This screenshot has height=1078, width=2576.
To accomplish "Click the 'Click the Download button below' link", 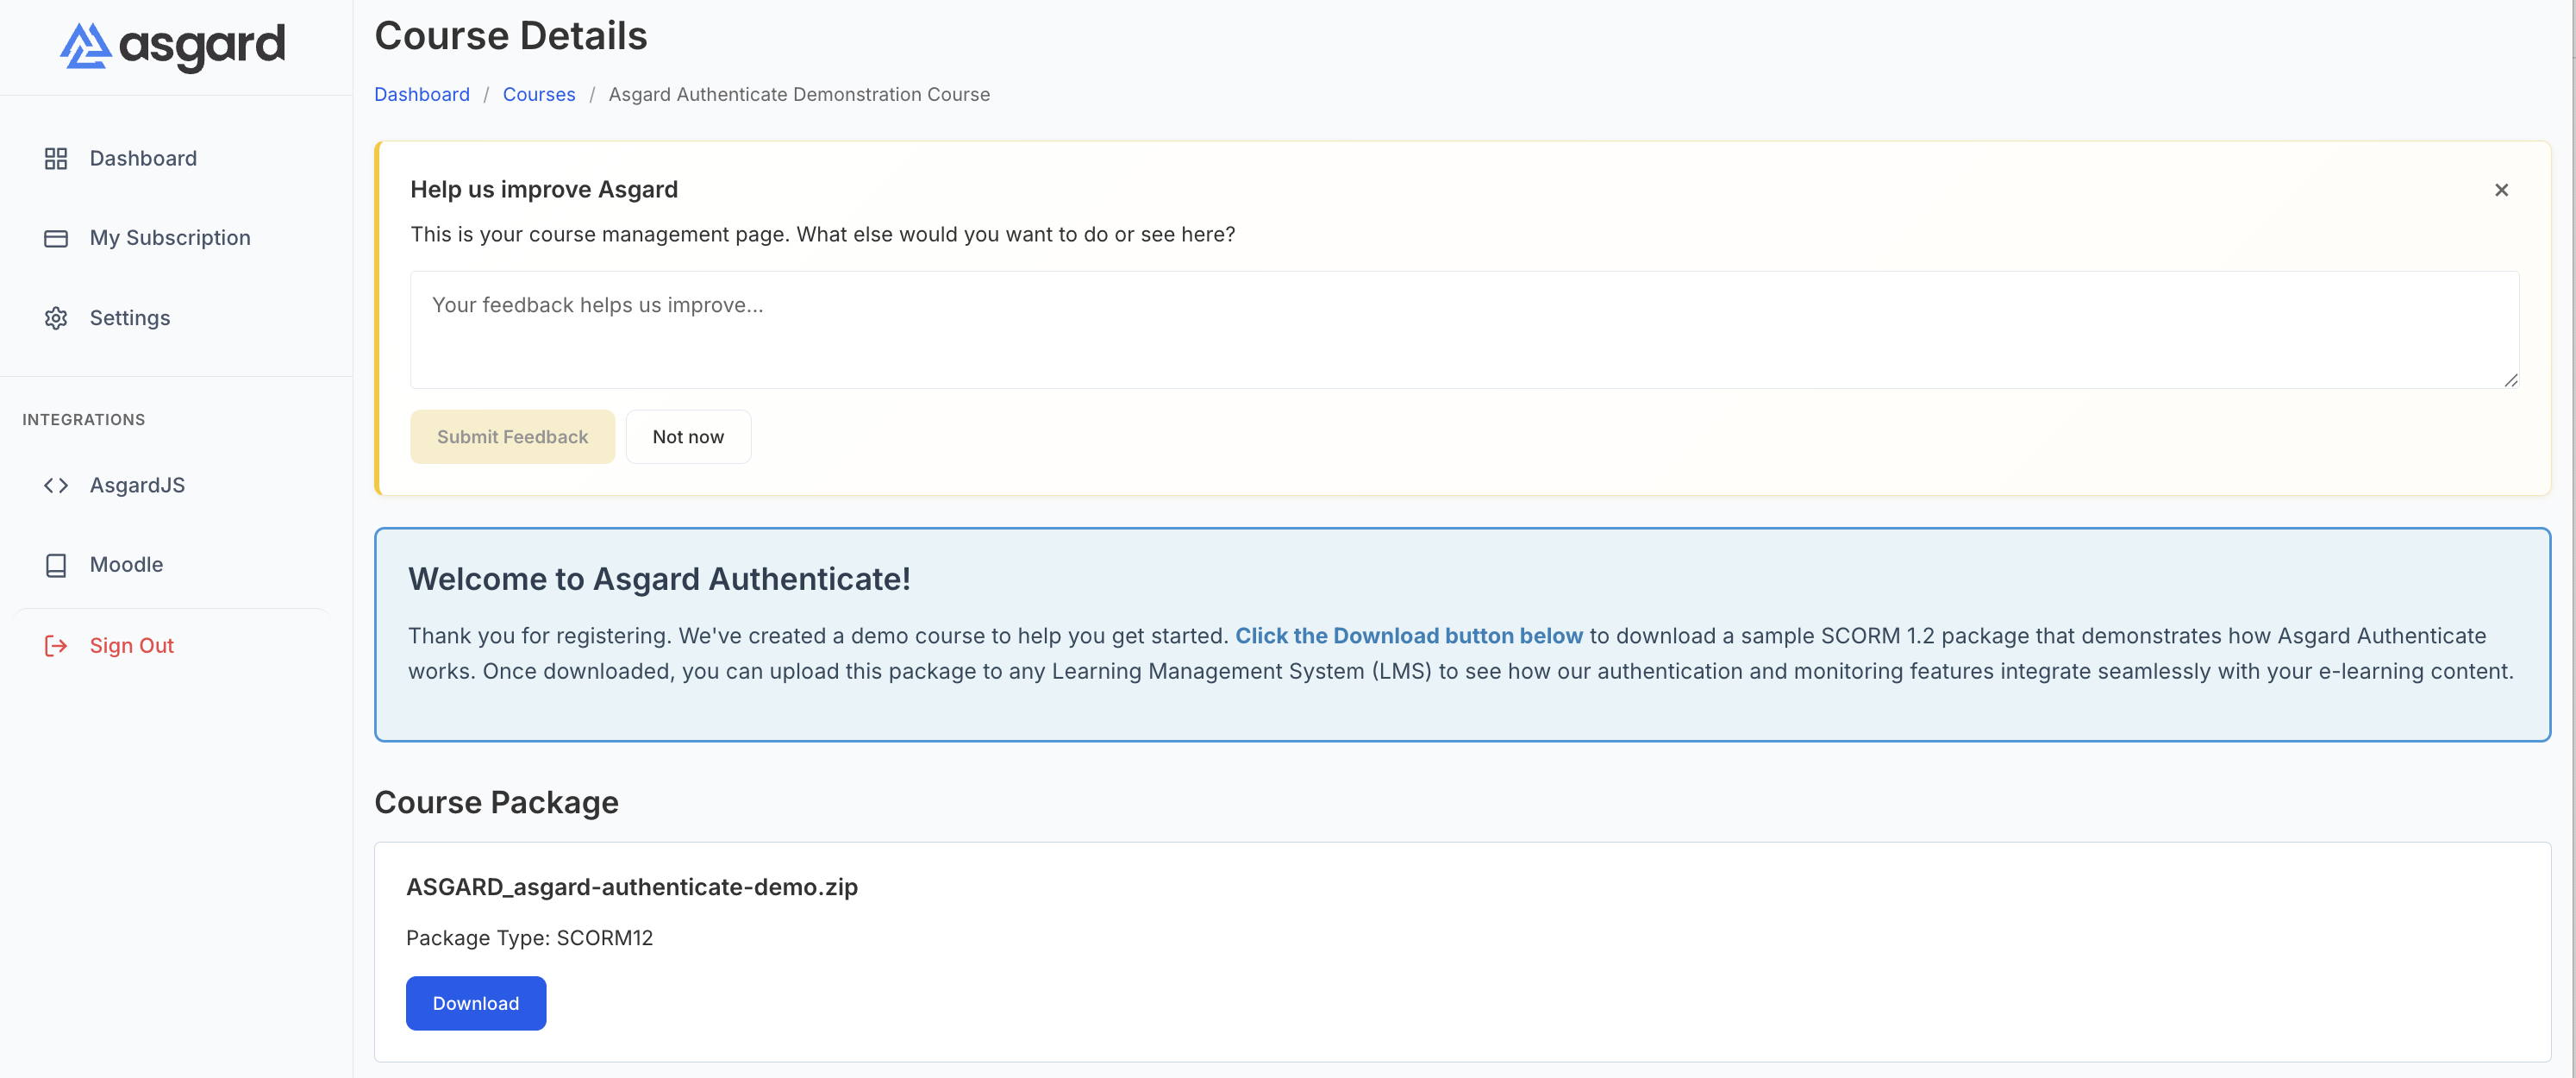I will click(x=1408, y=635).
